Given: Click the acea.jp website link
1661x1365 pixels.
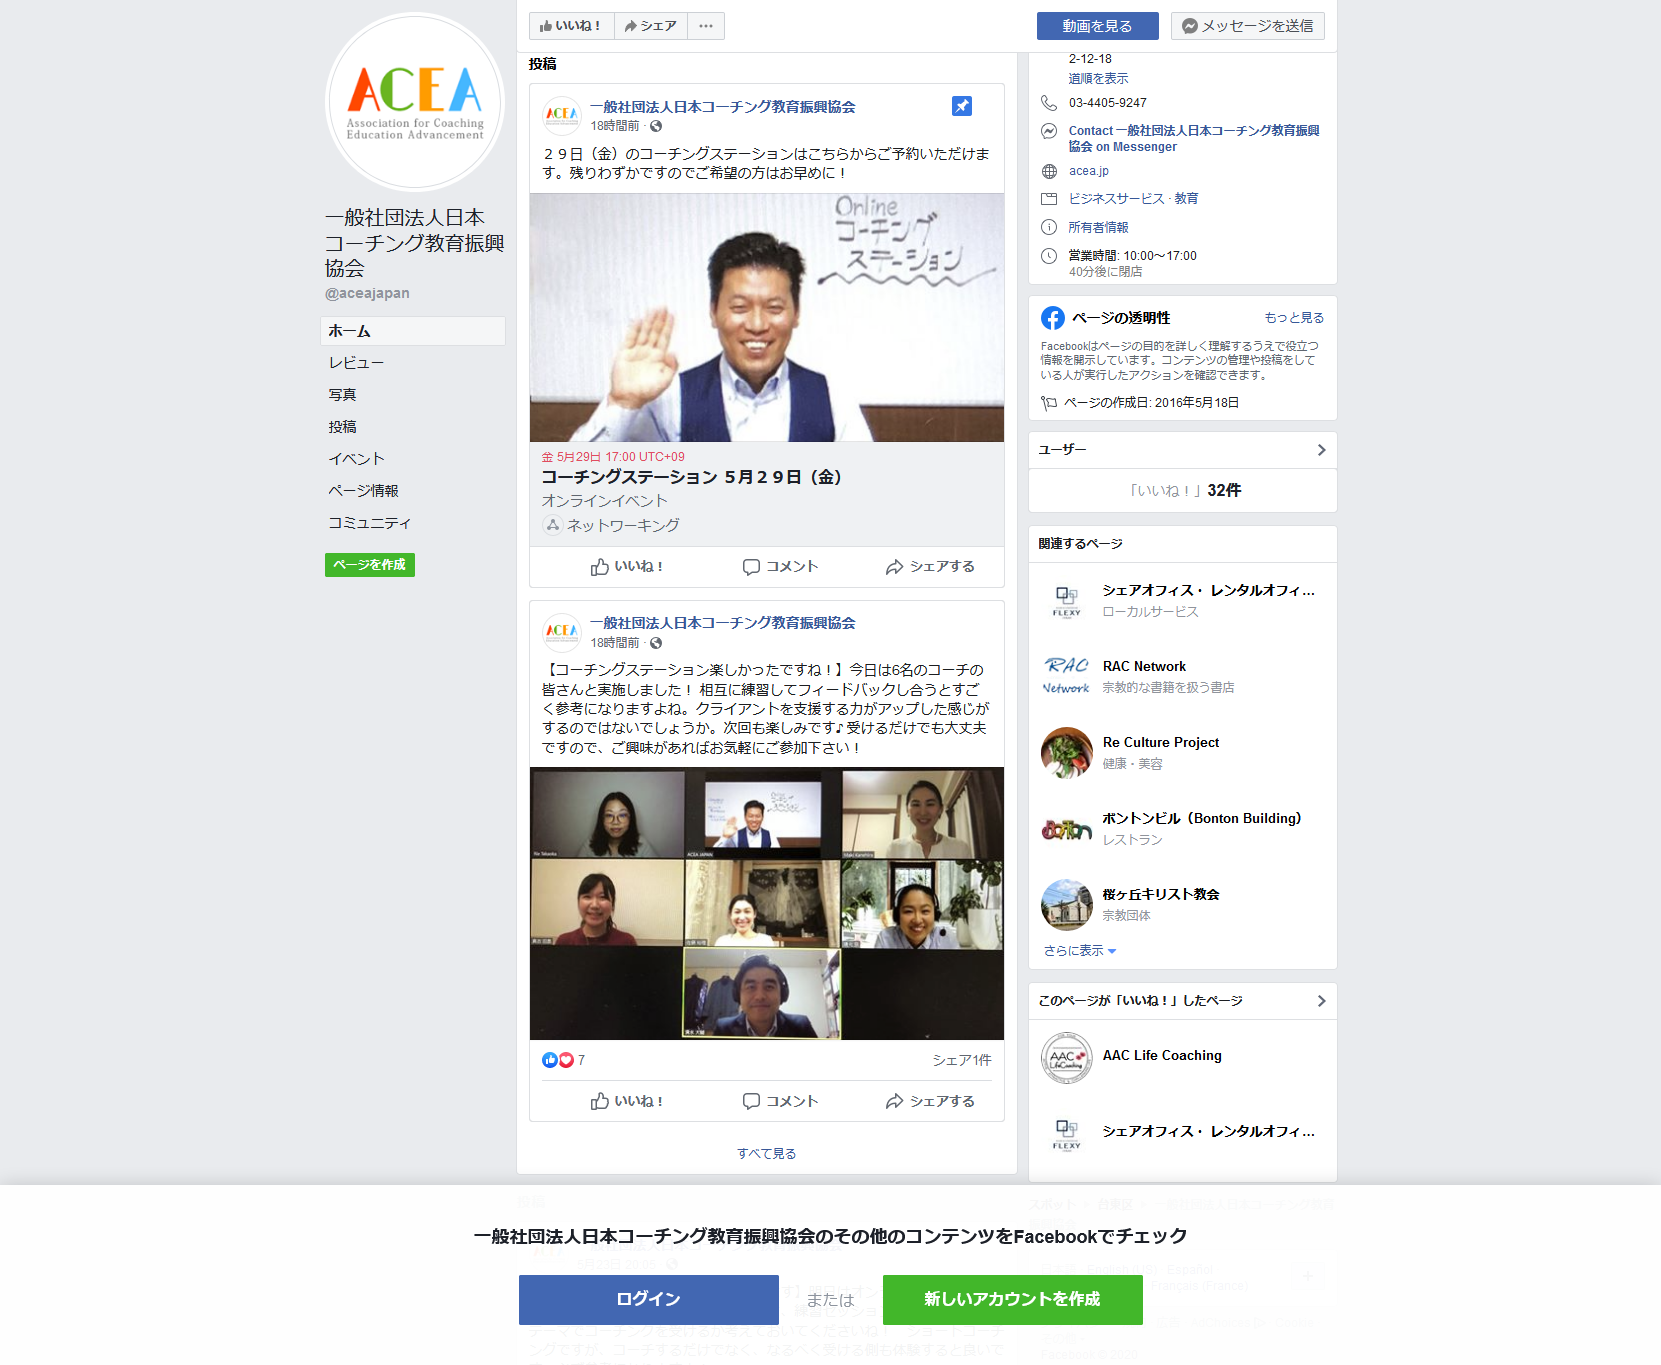Looking at the screenshot, I should point(1088,171).
